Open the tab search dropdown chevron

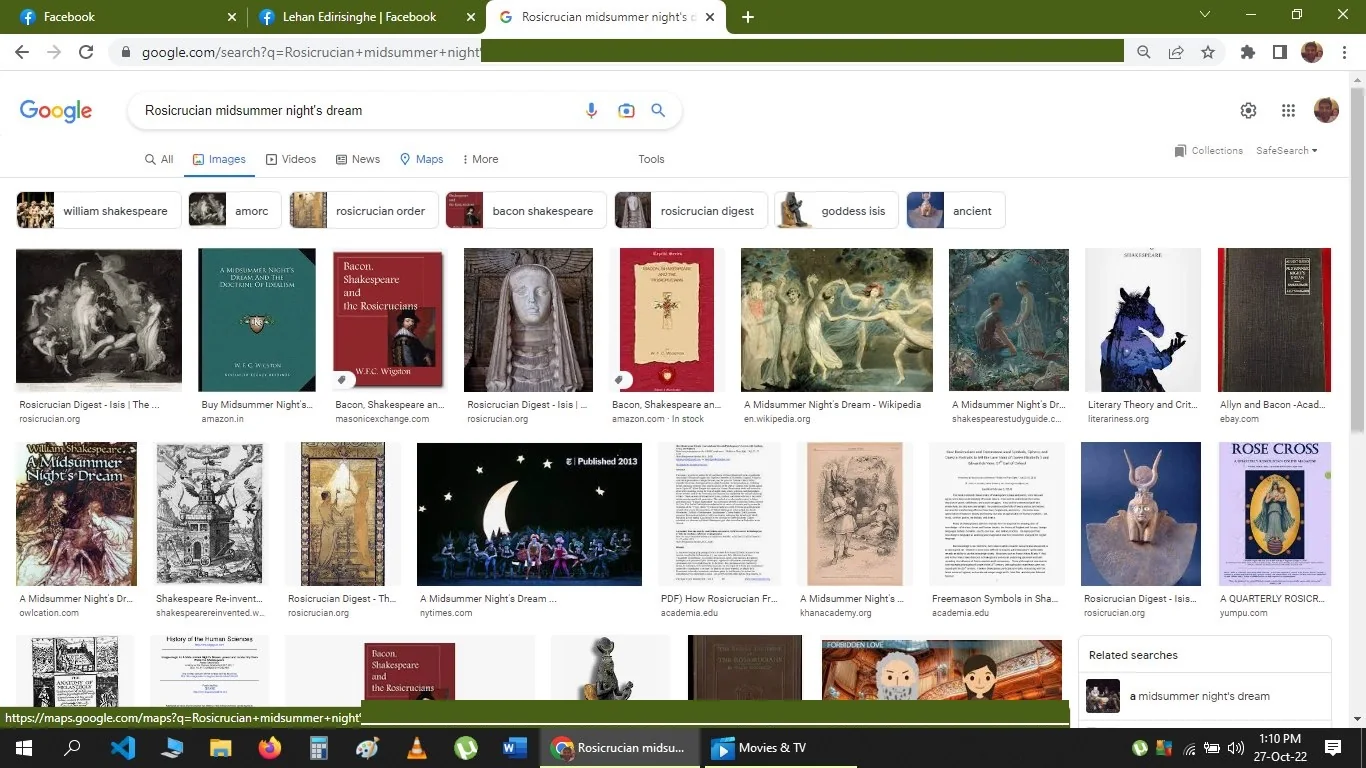[x=1205, y=15]
